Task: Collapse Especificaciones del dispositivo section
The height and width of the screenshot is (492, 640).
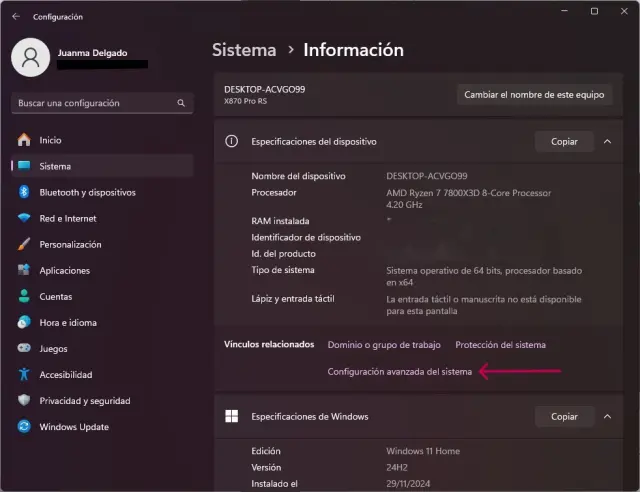Action: (x=606, y=142)
